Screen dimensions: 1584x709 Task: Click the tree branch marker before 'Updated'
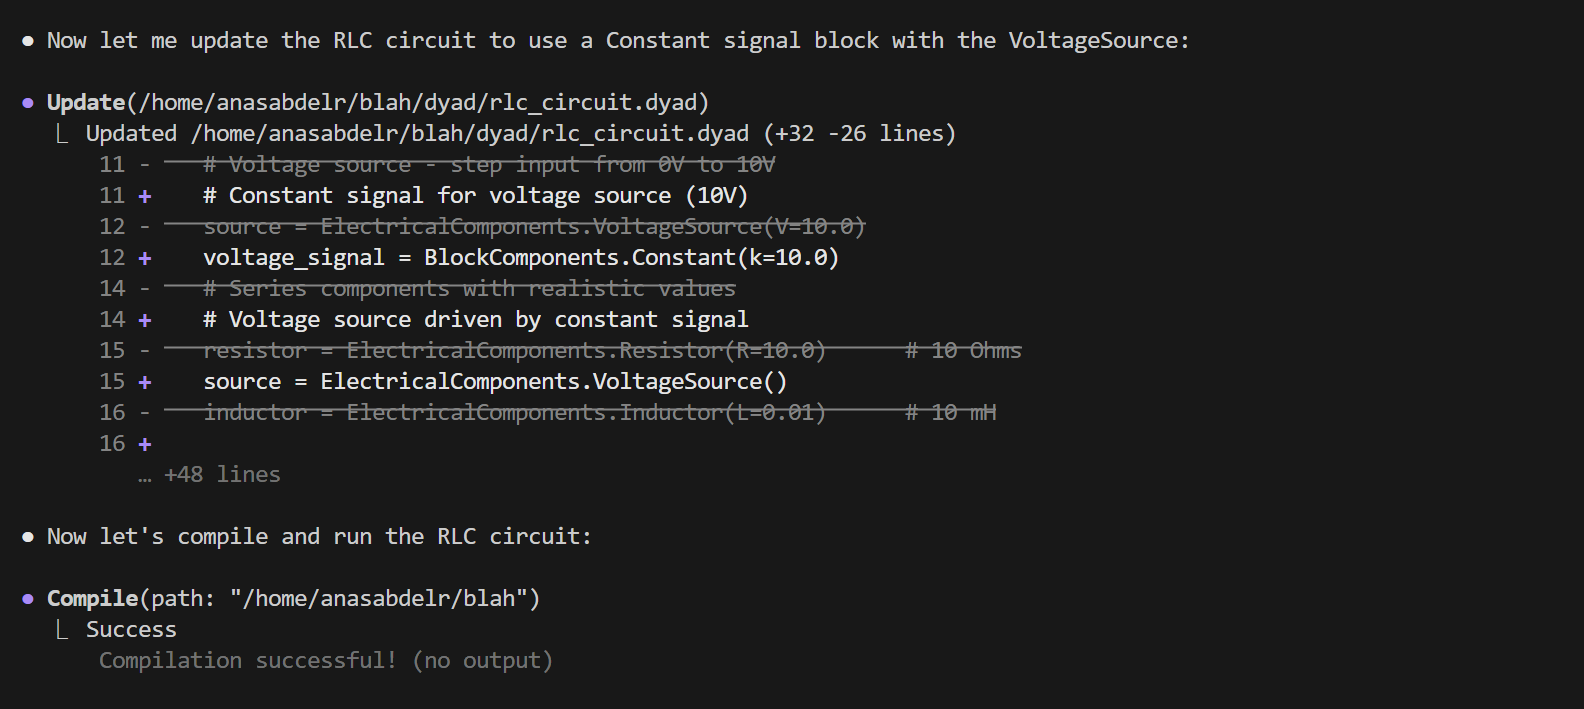point(62,134)
